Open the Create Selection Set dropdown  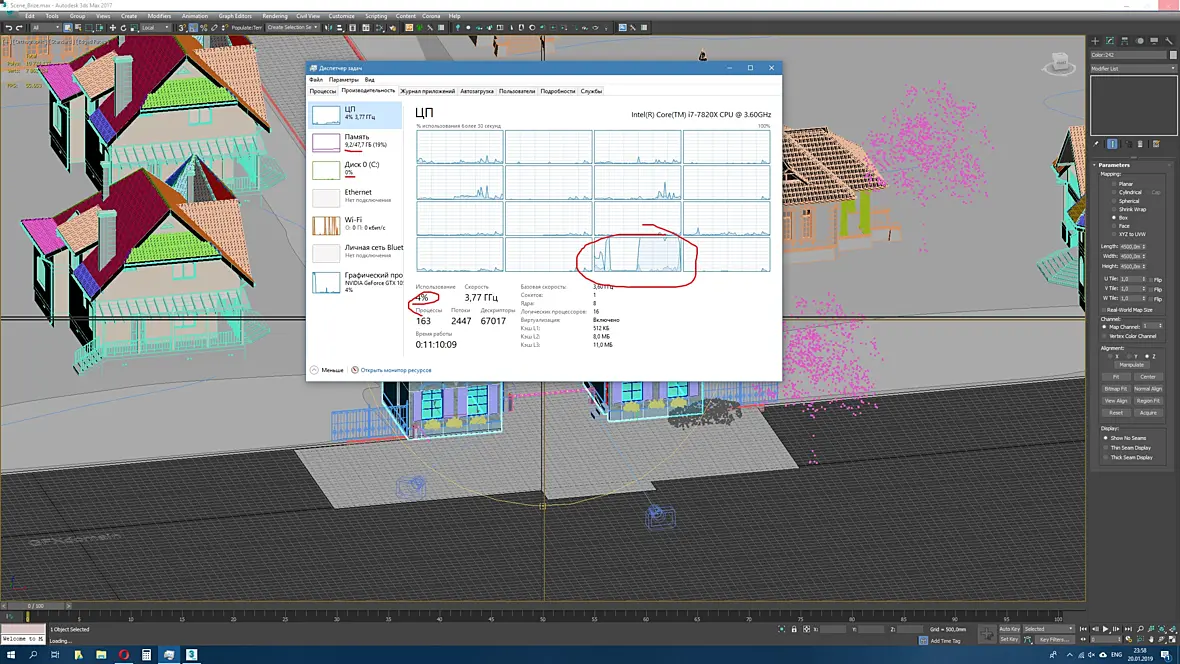point(293,28)
